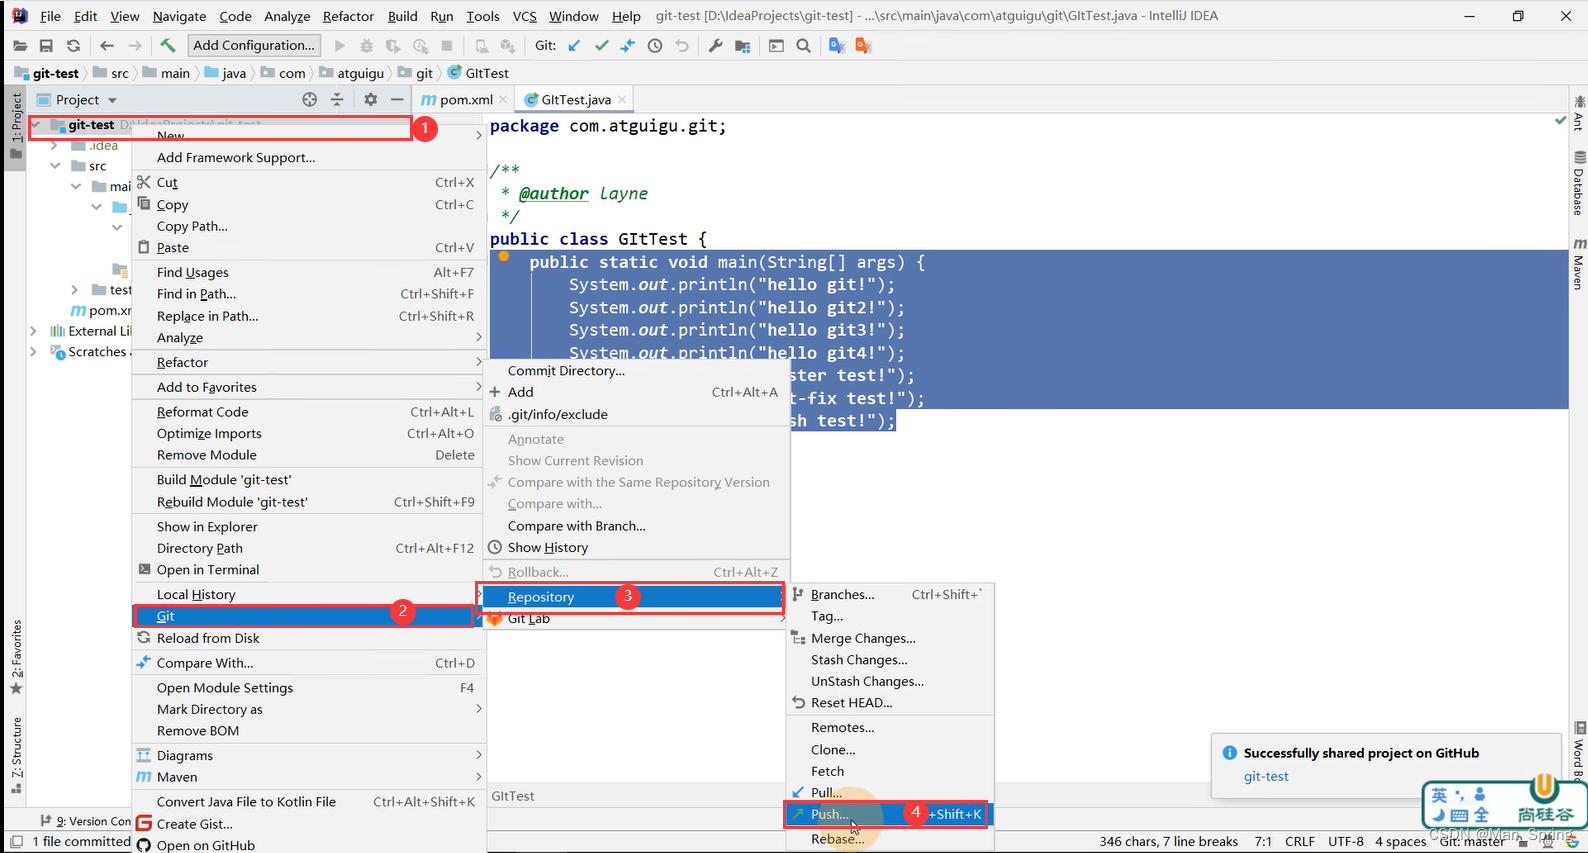The image size is (1588, 853).
Task: Toggle Favorites tool window tab
Action: tap(16, 657)
